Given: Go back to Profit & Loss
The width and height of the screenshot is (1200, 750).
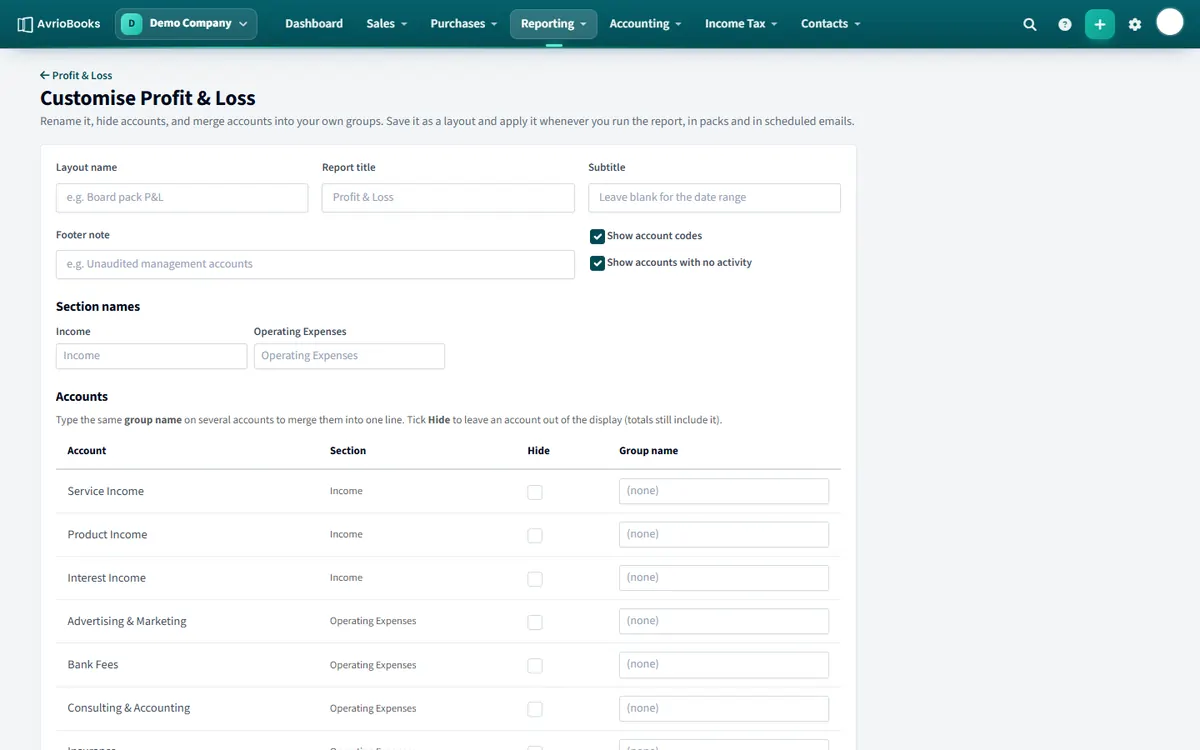Looking at the screenshot, I should tap(76, 75).
